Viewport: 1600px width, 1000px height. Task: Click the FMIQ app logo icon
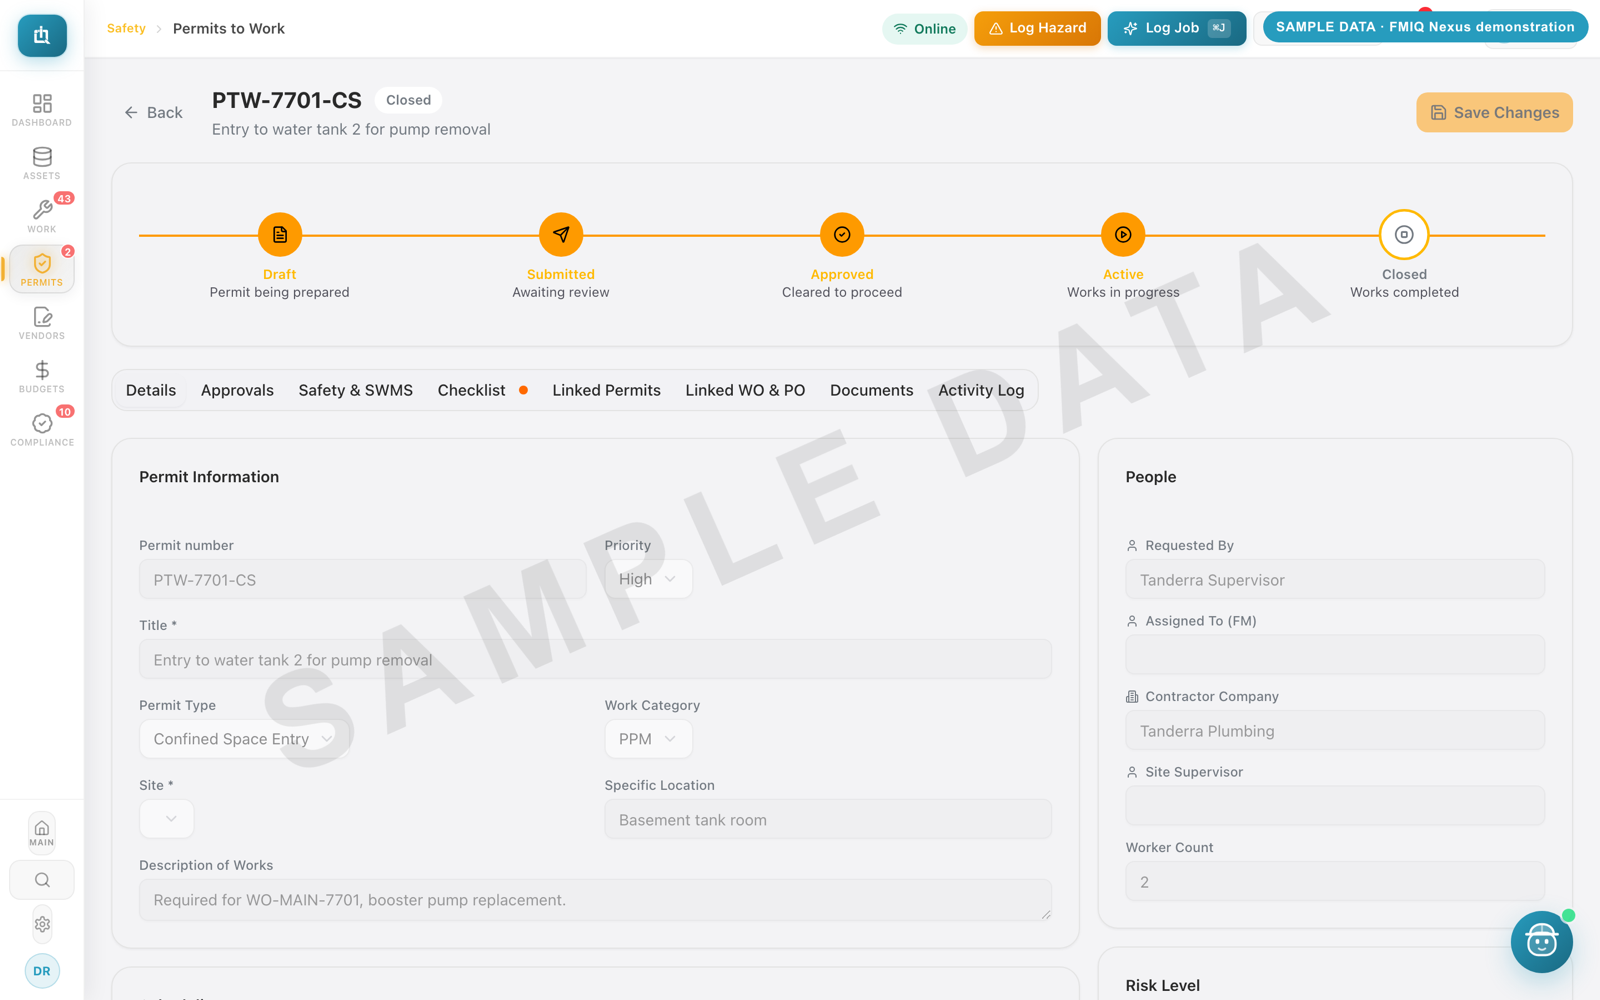42,35
